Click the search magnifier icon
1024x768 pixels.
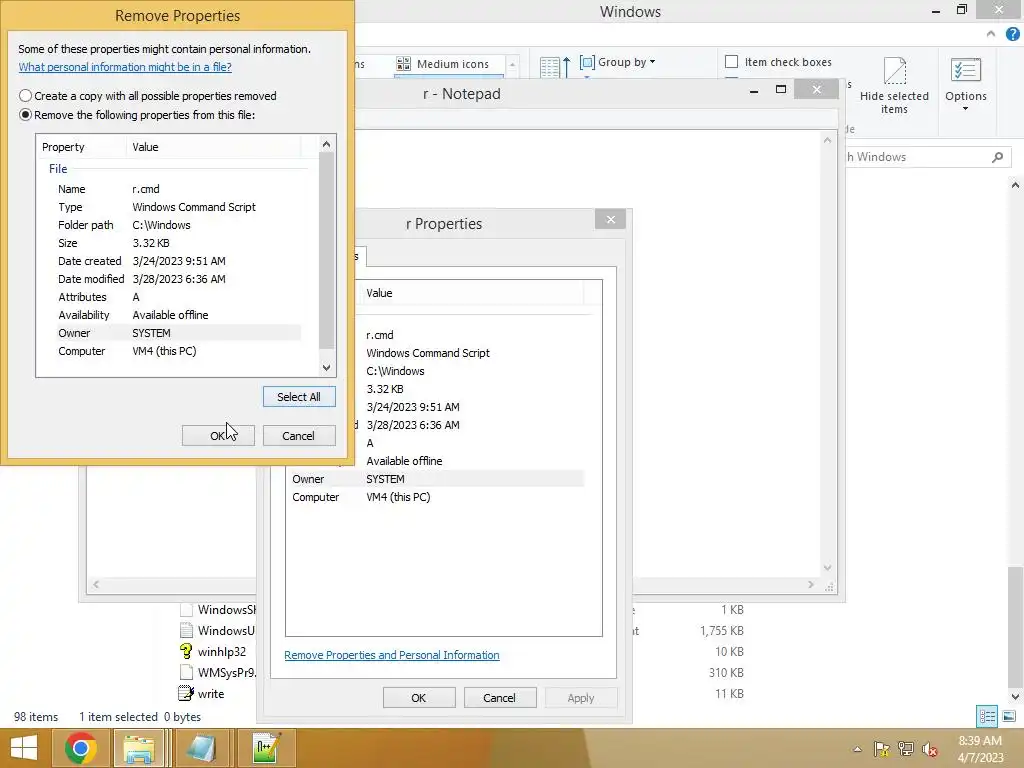[x=997, y=157]
